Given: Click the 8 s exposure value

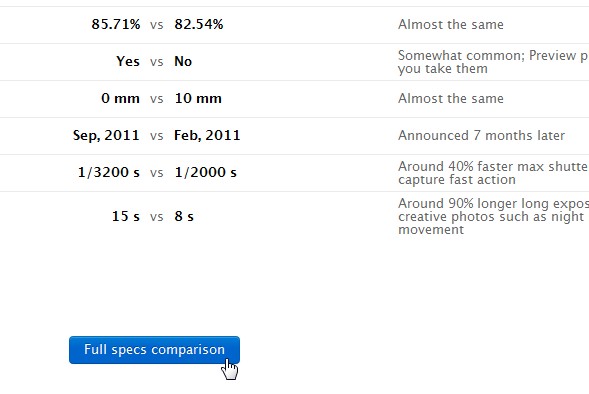Looking at the screenshot, I should pyautogui.click(x=184, y=216).
